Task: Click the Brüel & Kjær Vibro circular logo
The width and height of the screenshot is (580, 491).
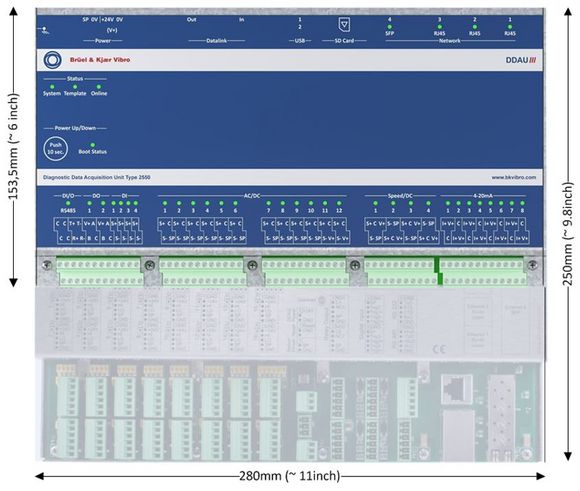Action: (x=53, y=60)
